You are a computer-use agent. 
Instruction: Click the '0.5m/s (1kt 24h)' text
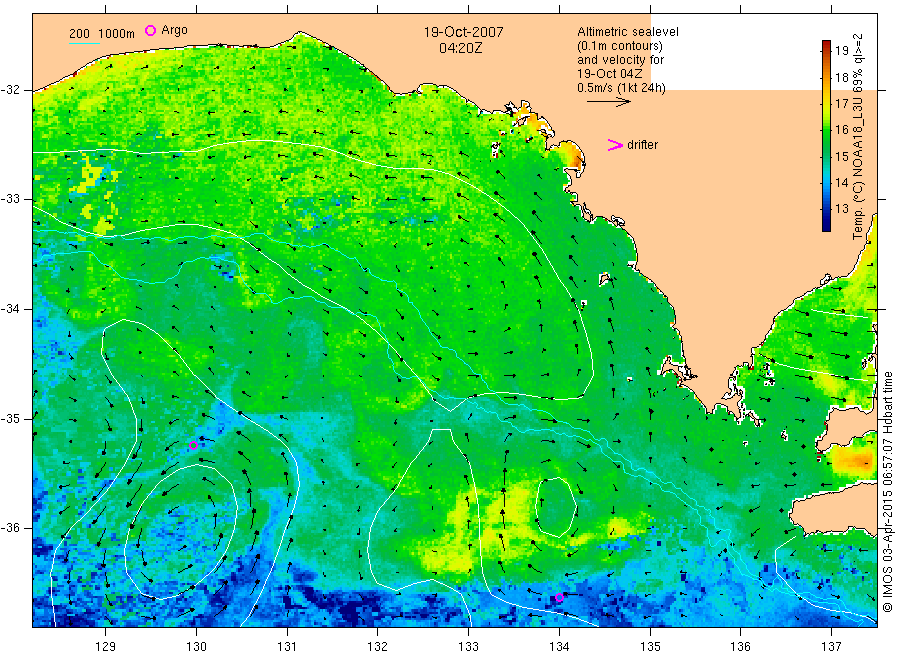[621, 88]
